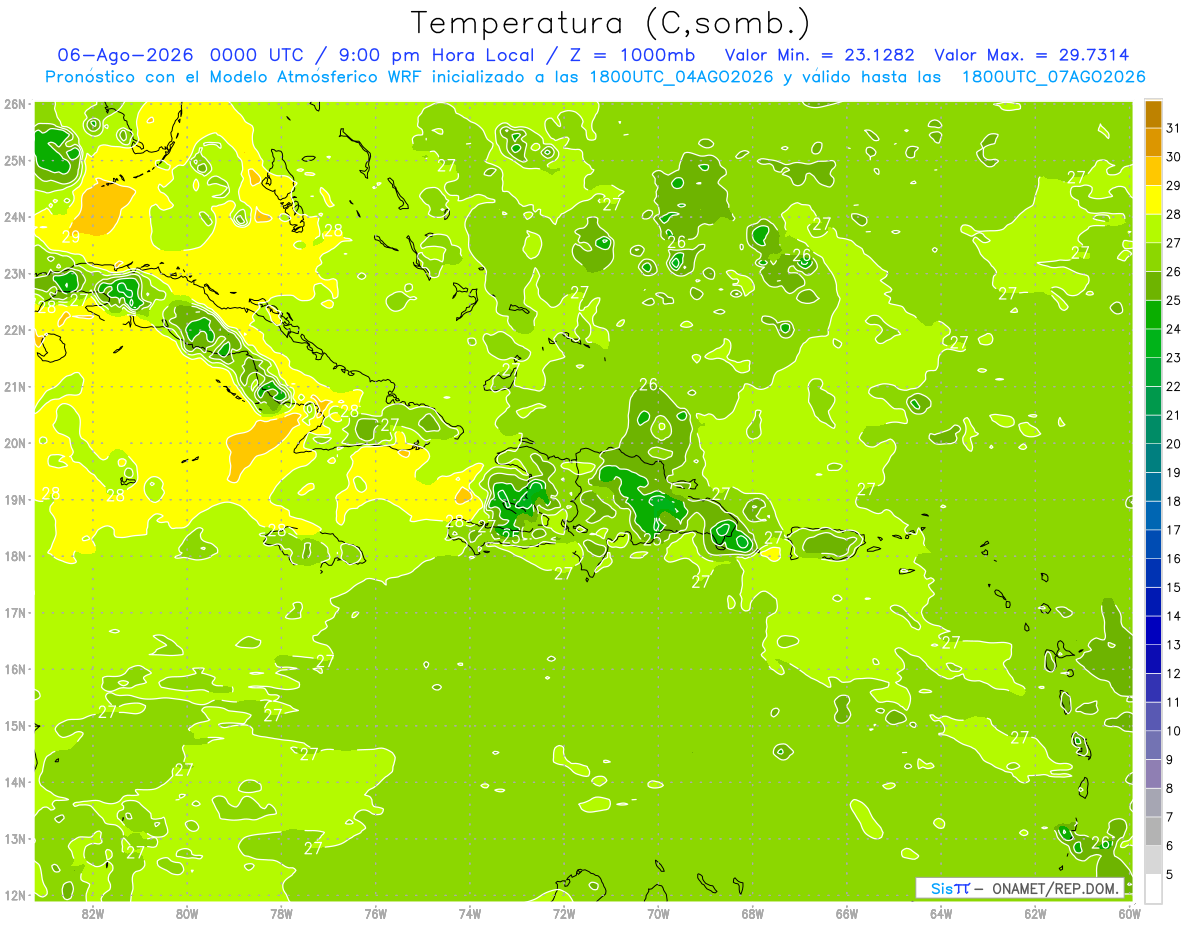
Task: Click the '72W' longitude axis label
Action: pos(564,914)
